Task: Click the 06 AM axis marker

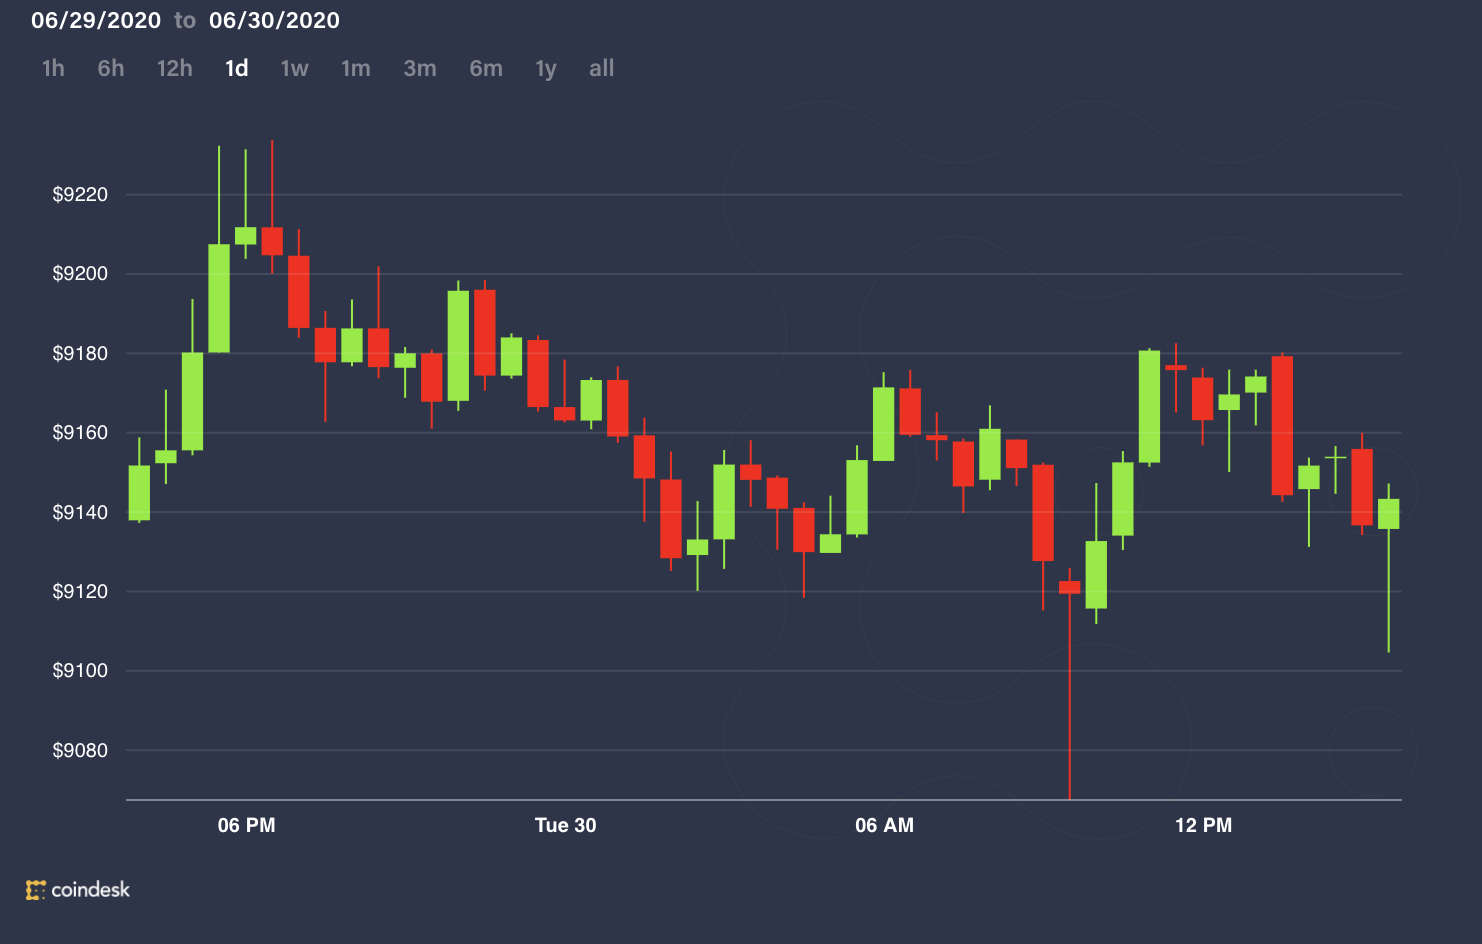Action: tap(884, 825)
